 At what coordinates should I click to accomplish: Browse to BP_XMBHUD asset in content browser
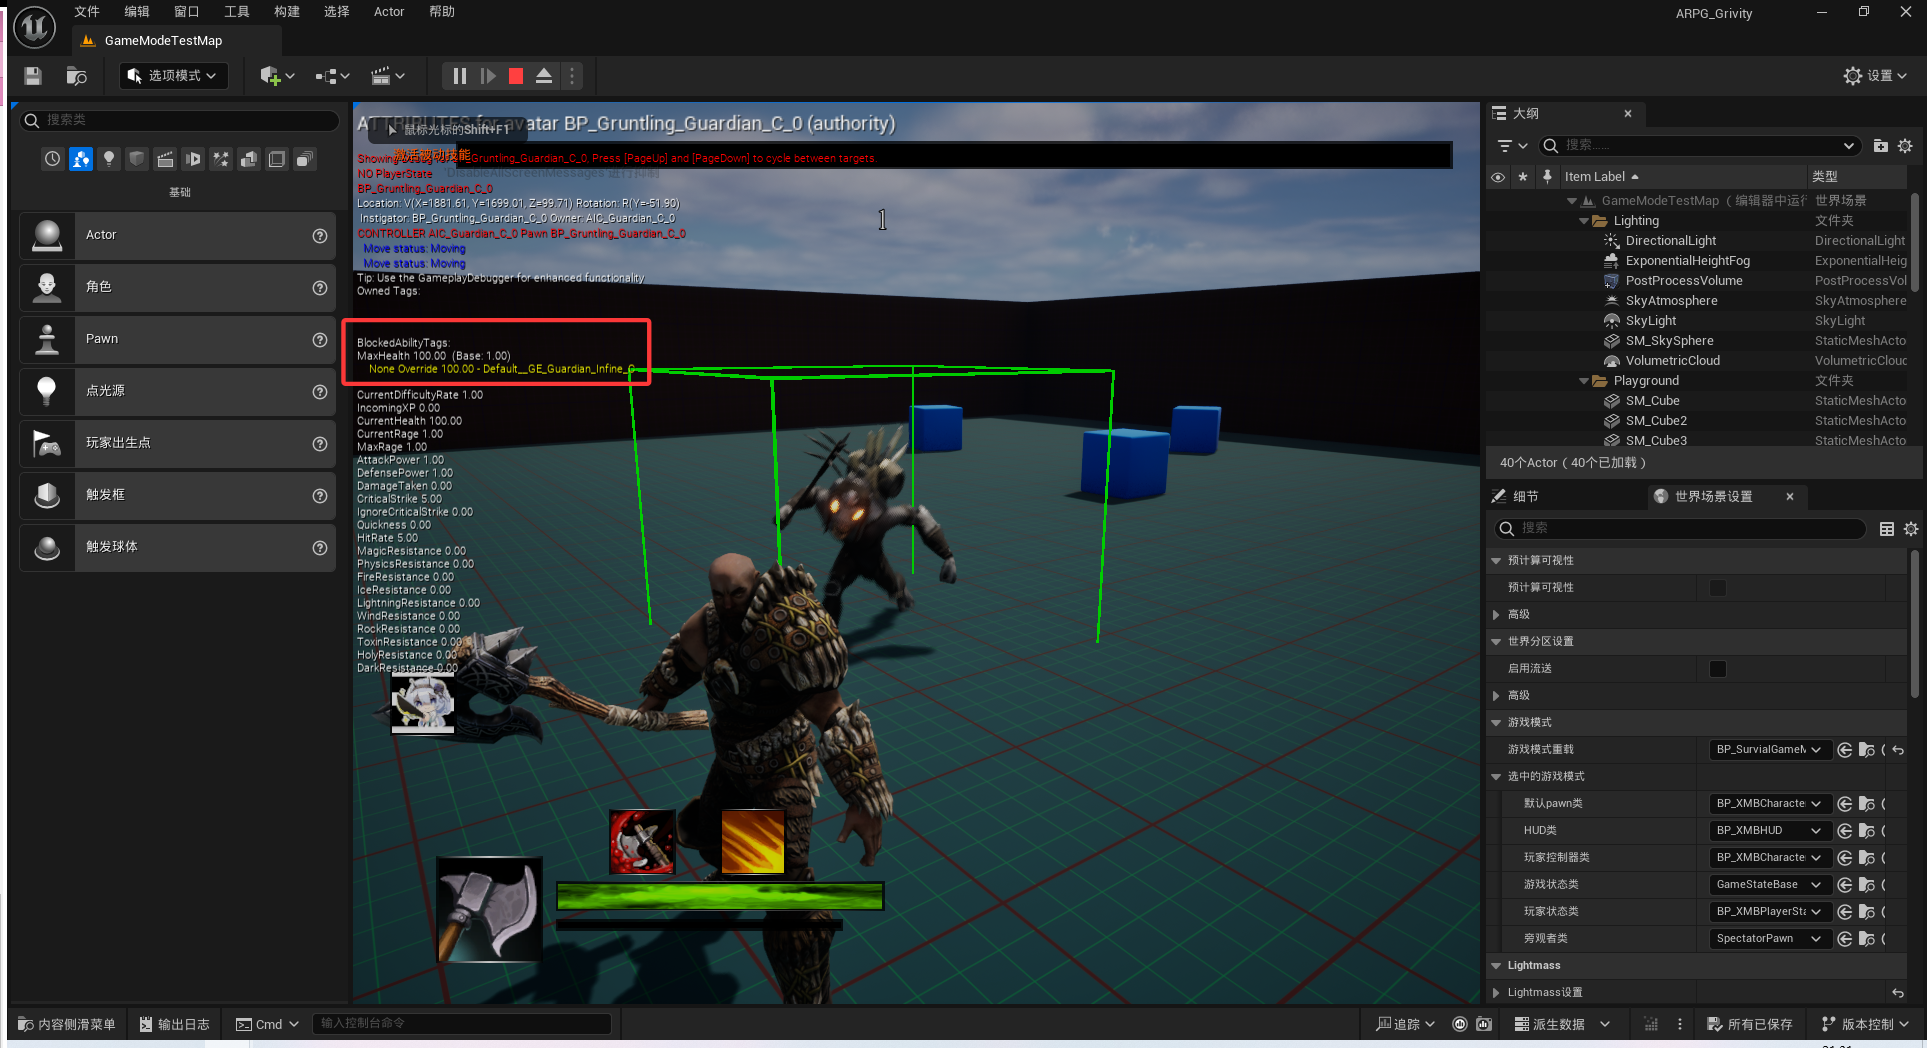[1866, 831]
